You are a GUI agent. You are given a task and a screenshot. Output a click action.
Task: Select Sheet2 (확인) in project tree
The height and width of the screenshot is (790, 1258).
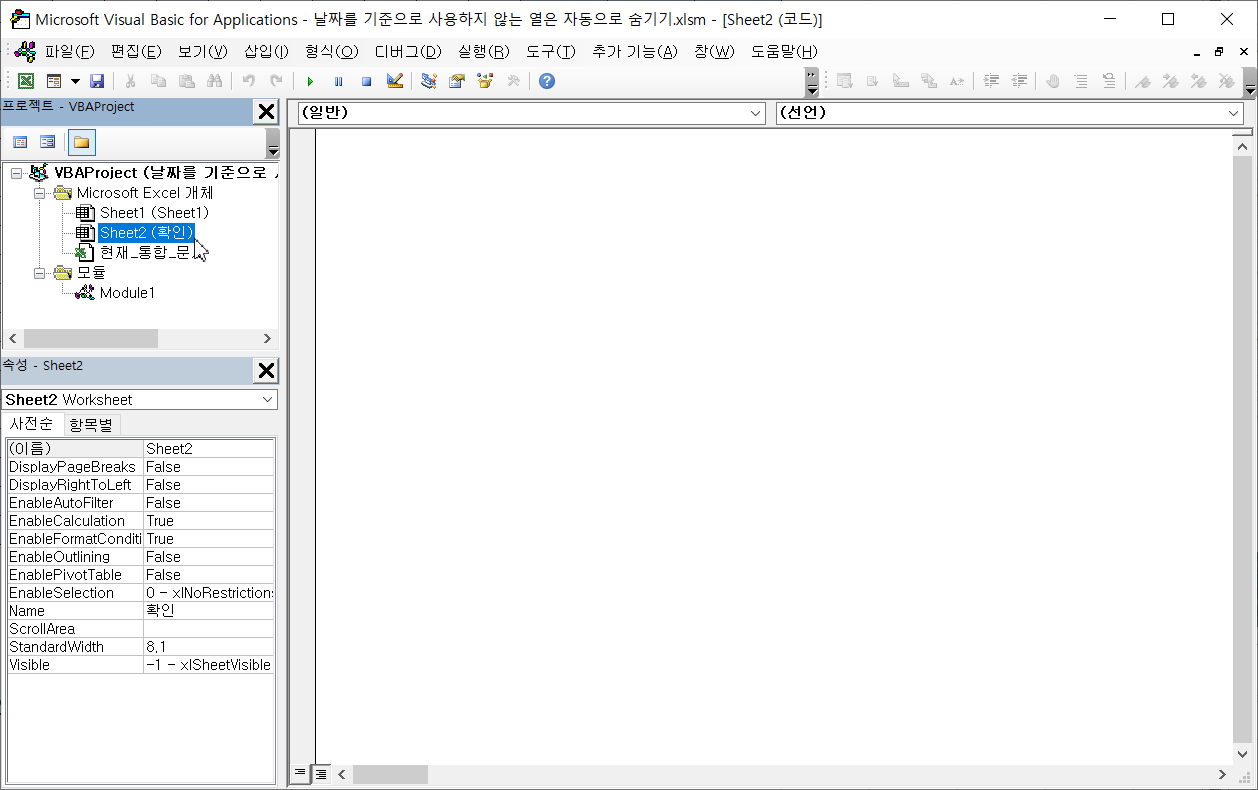point(146,233)
